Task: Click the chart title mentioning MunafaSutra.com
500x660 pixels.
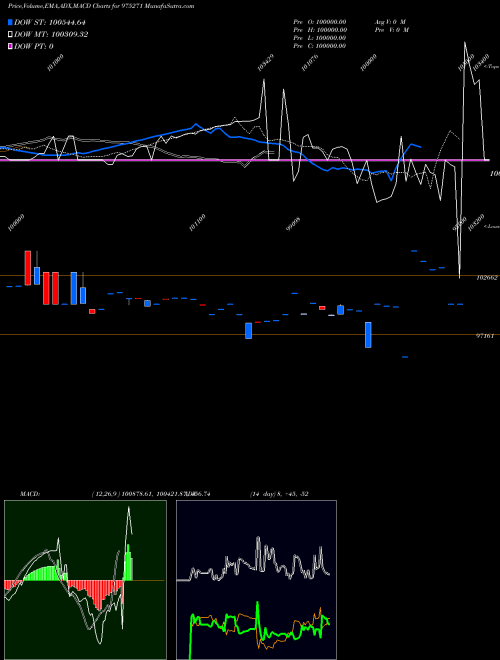Action: point(101,6)
